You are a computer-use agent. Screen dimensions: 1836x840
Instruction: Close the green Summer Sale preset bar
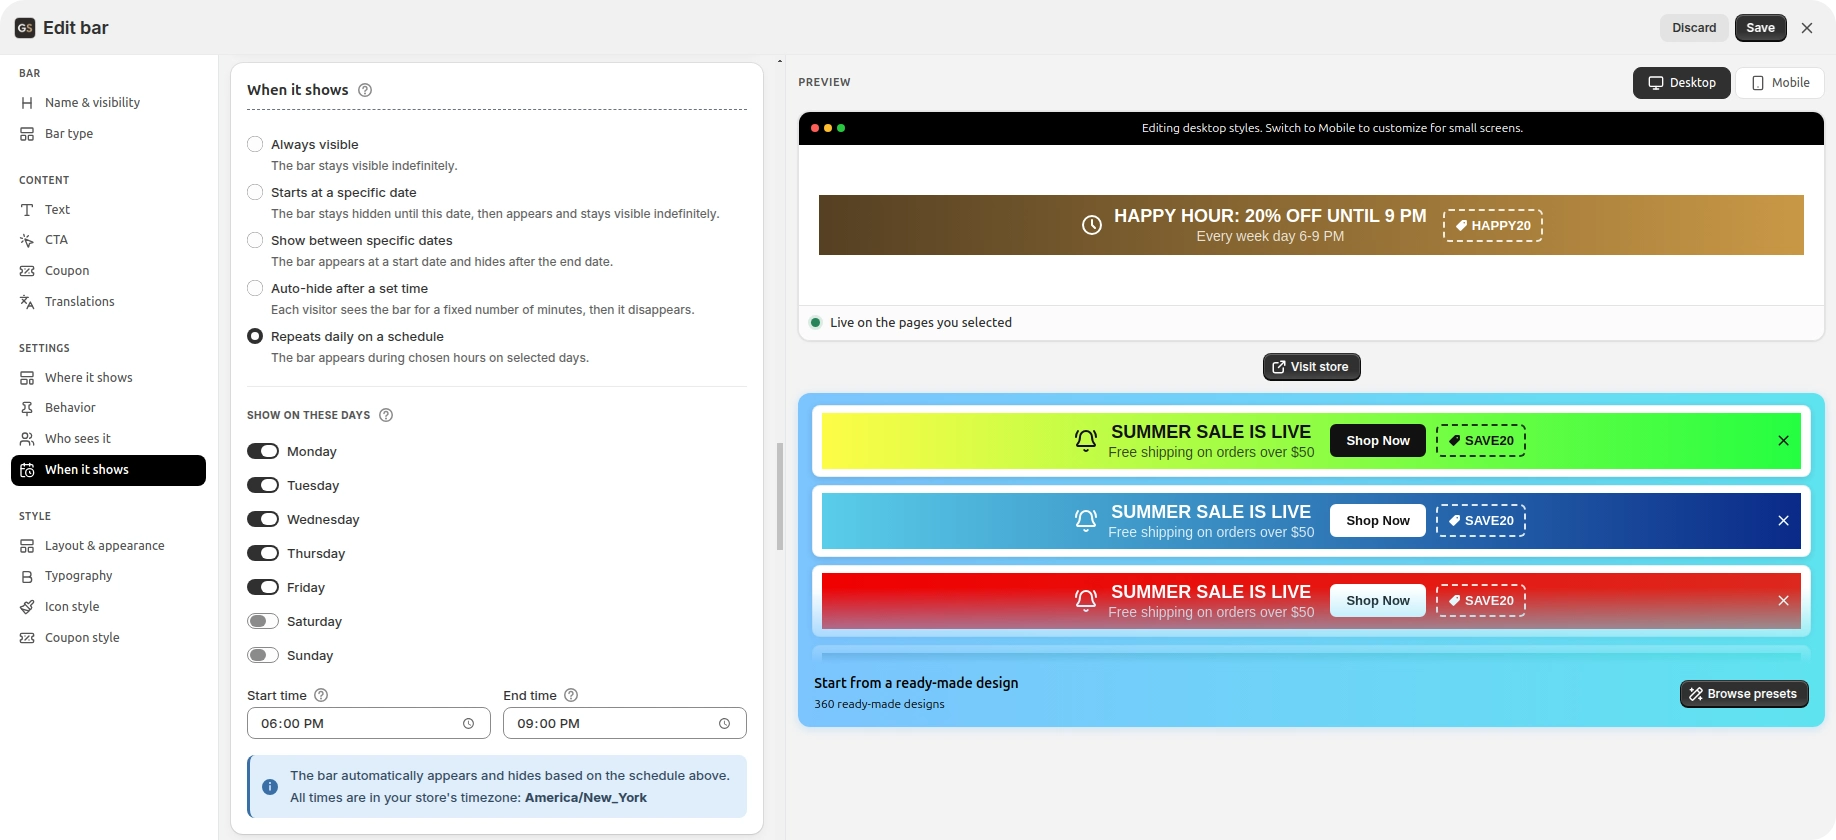click(x=1783, y=440)
